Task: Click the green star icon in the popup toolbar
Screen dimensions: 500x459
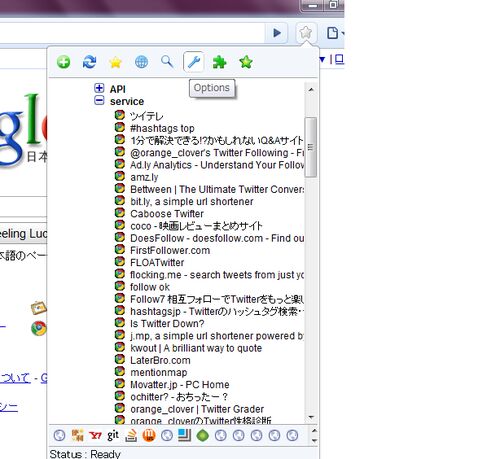Action: 246,62
